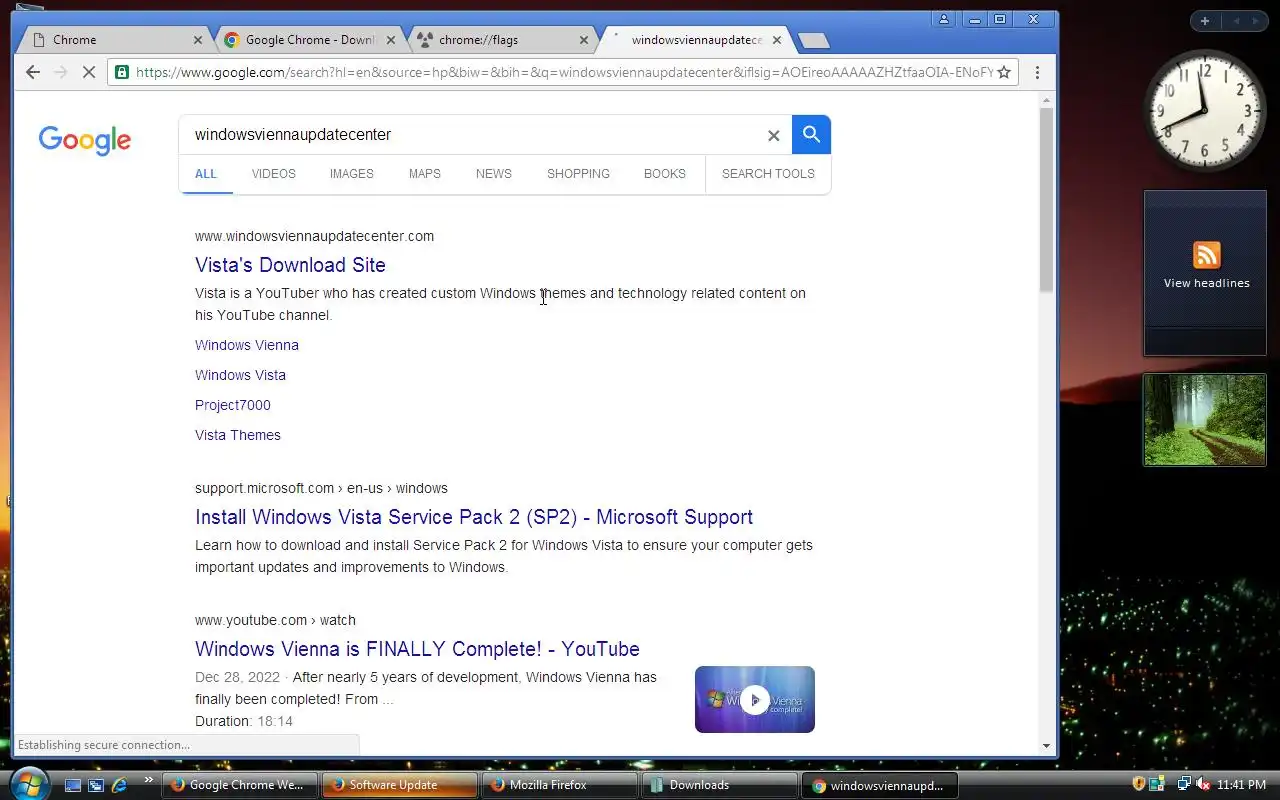Select the MAPS search filter
This screenshot has height=800, width=1280.
(x=425, y=174)
